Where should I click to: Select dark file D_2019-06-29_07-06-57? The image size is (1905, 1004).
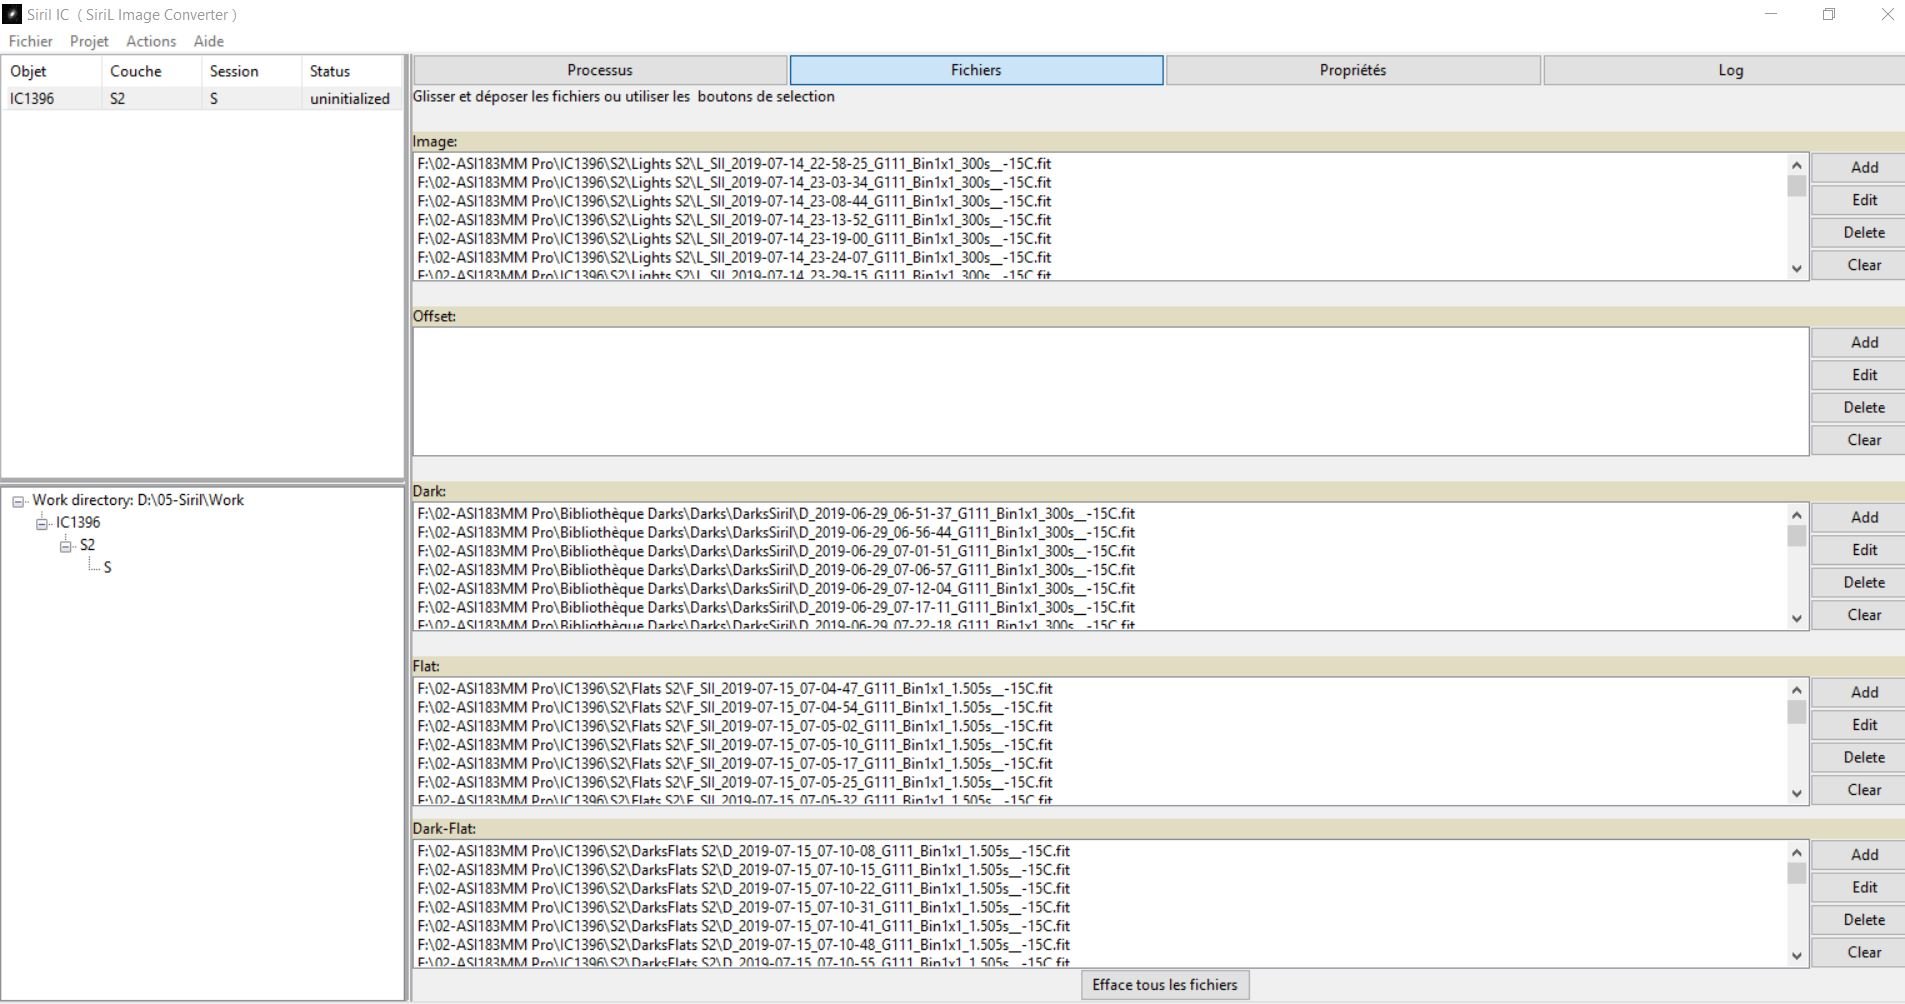click(x=776, y=570)
